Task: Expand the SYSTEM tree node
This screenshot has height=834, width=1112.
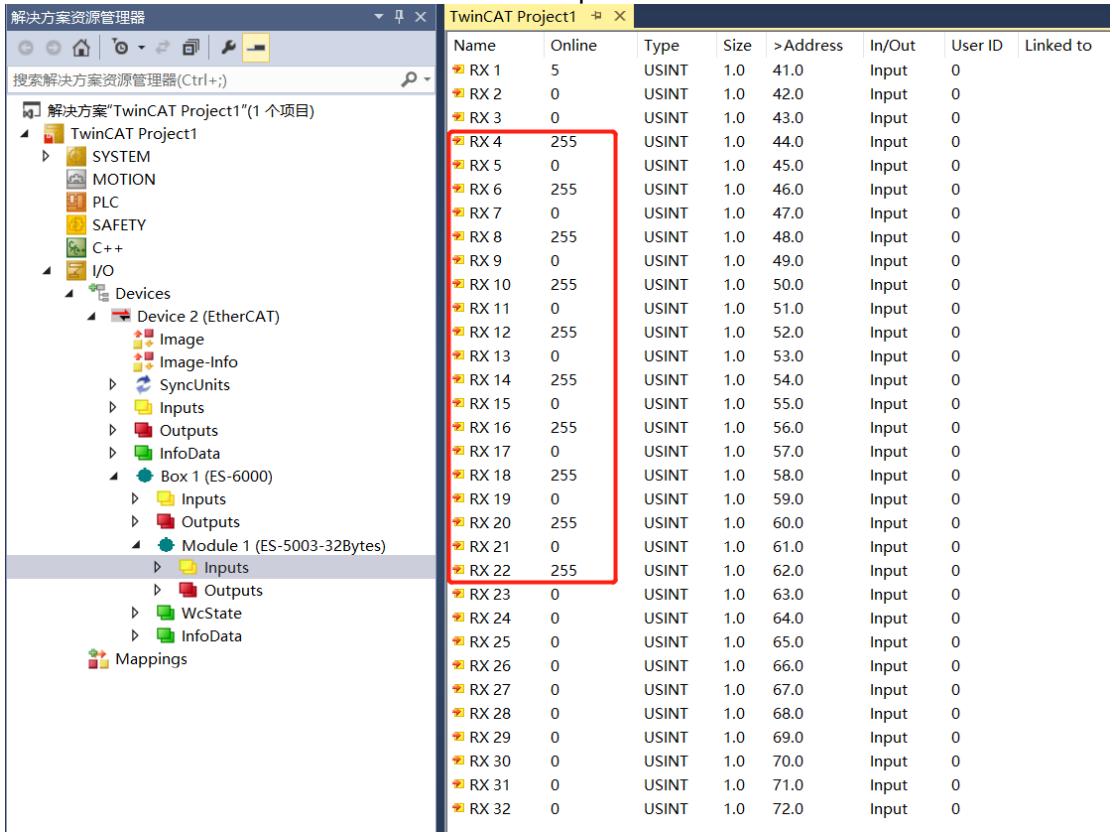Action: point(46,156)
